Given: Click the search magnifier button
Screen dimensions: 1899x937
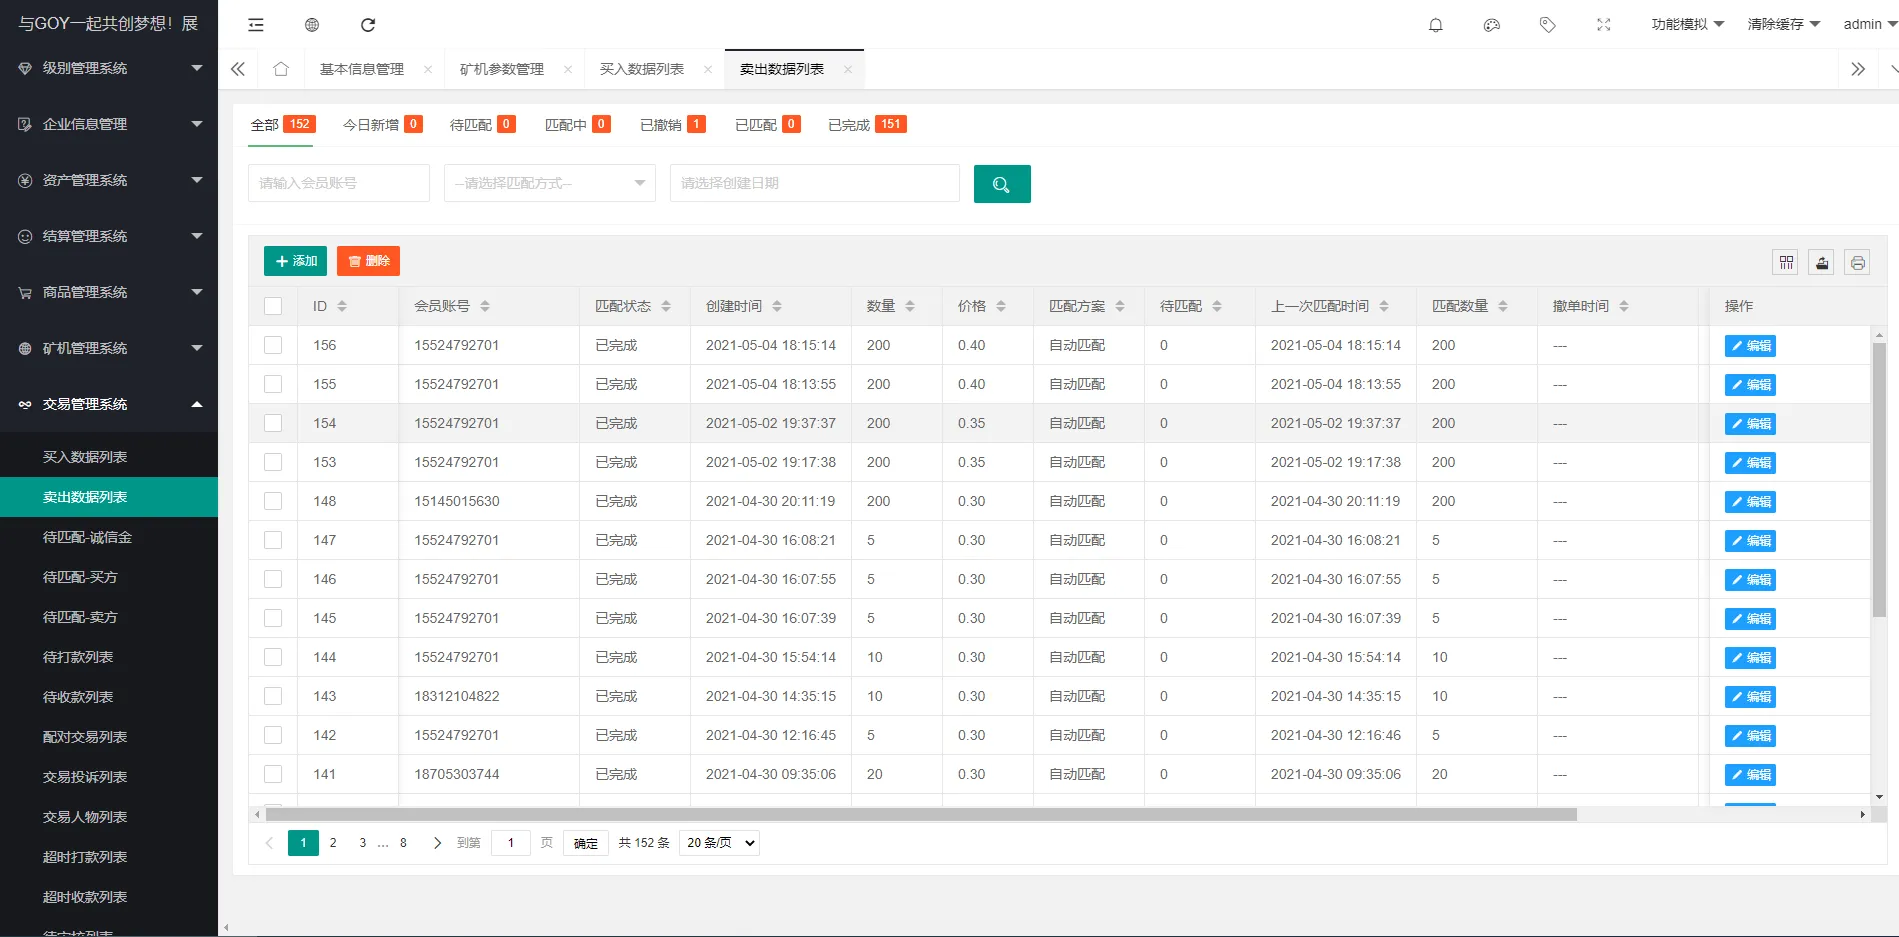Looking at the screenshot, I should click(x=1002, y=184).
